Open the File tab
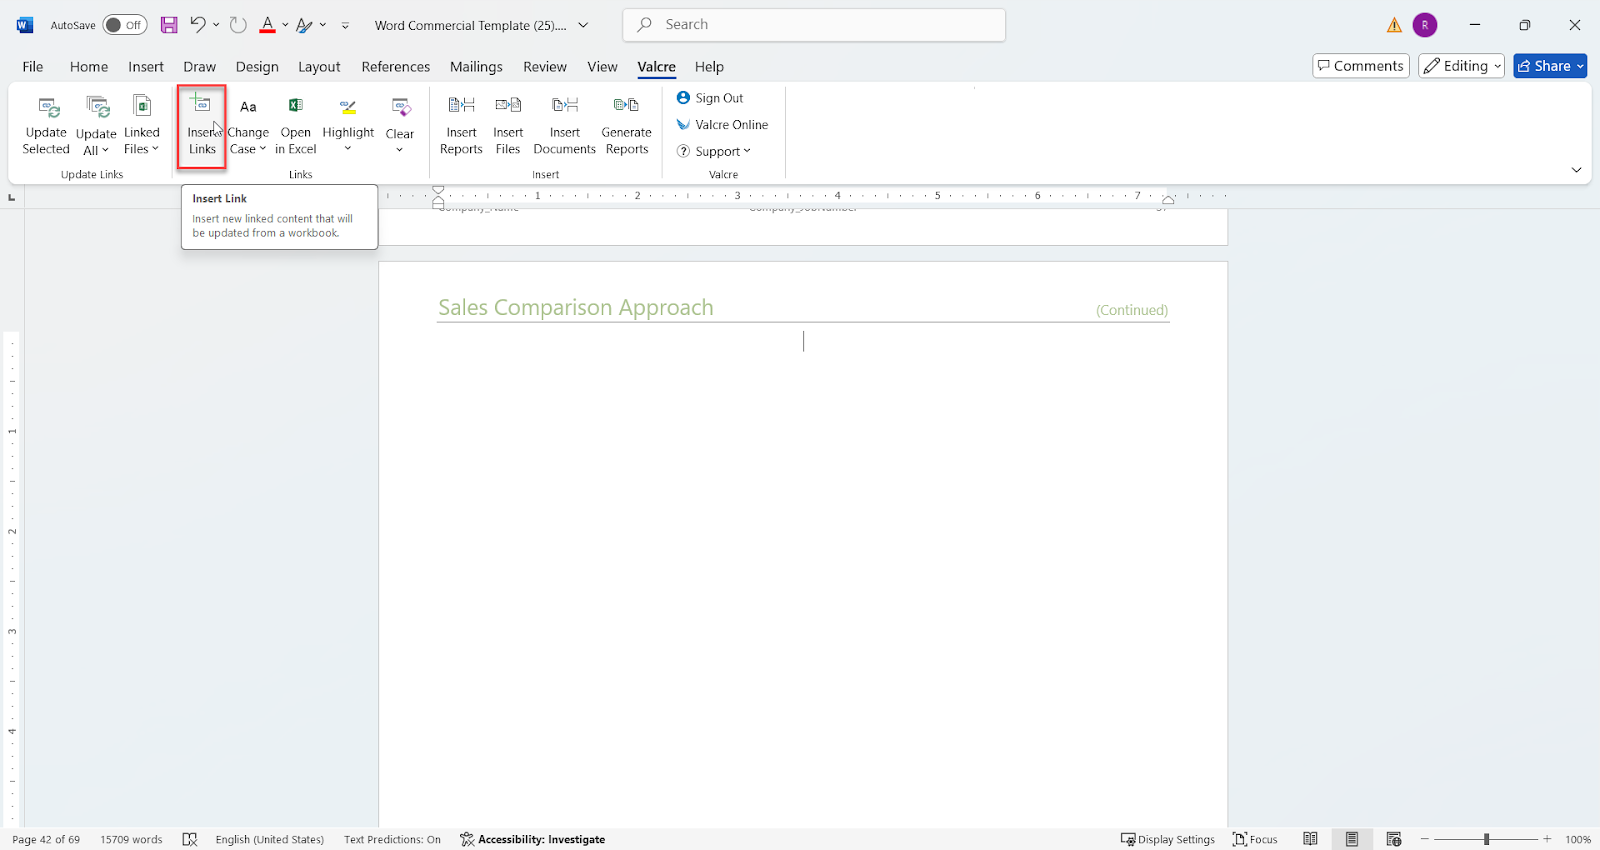The image size is (1600, 850). coord(33,67)
